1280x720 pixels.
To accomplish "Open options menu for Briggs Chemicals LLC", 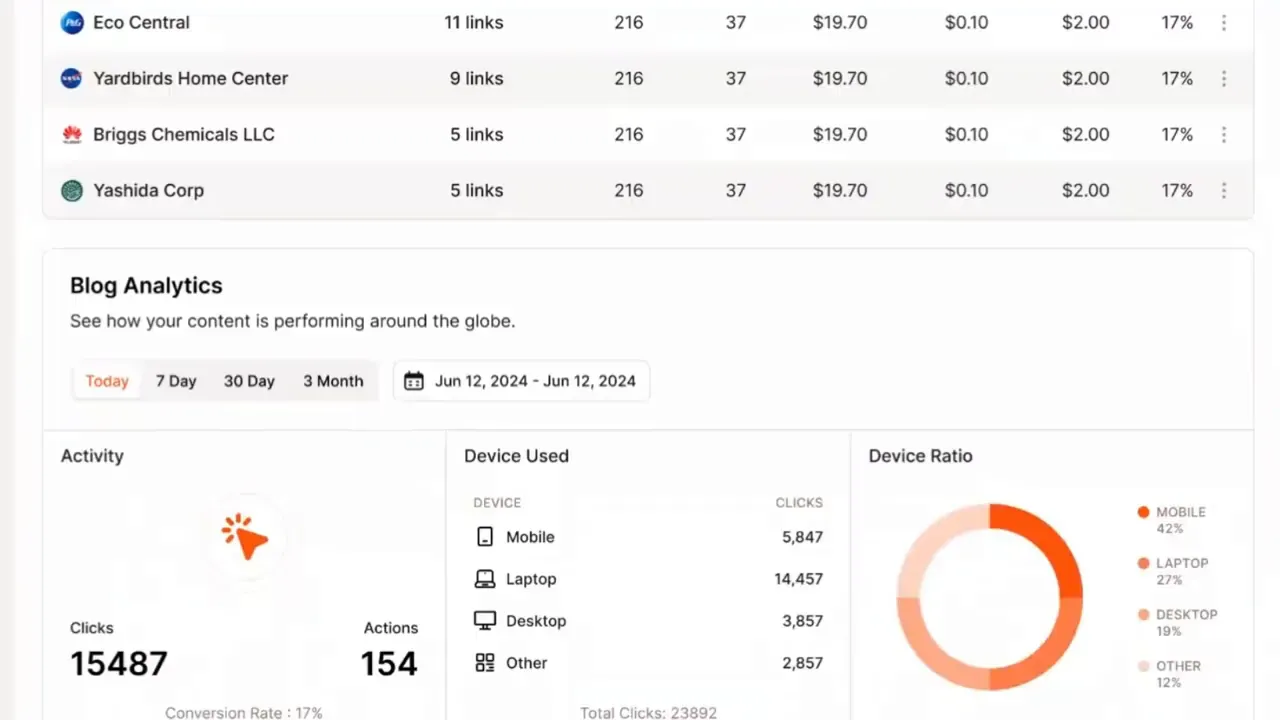I will [1224, 134].
